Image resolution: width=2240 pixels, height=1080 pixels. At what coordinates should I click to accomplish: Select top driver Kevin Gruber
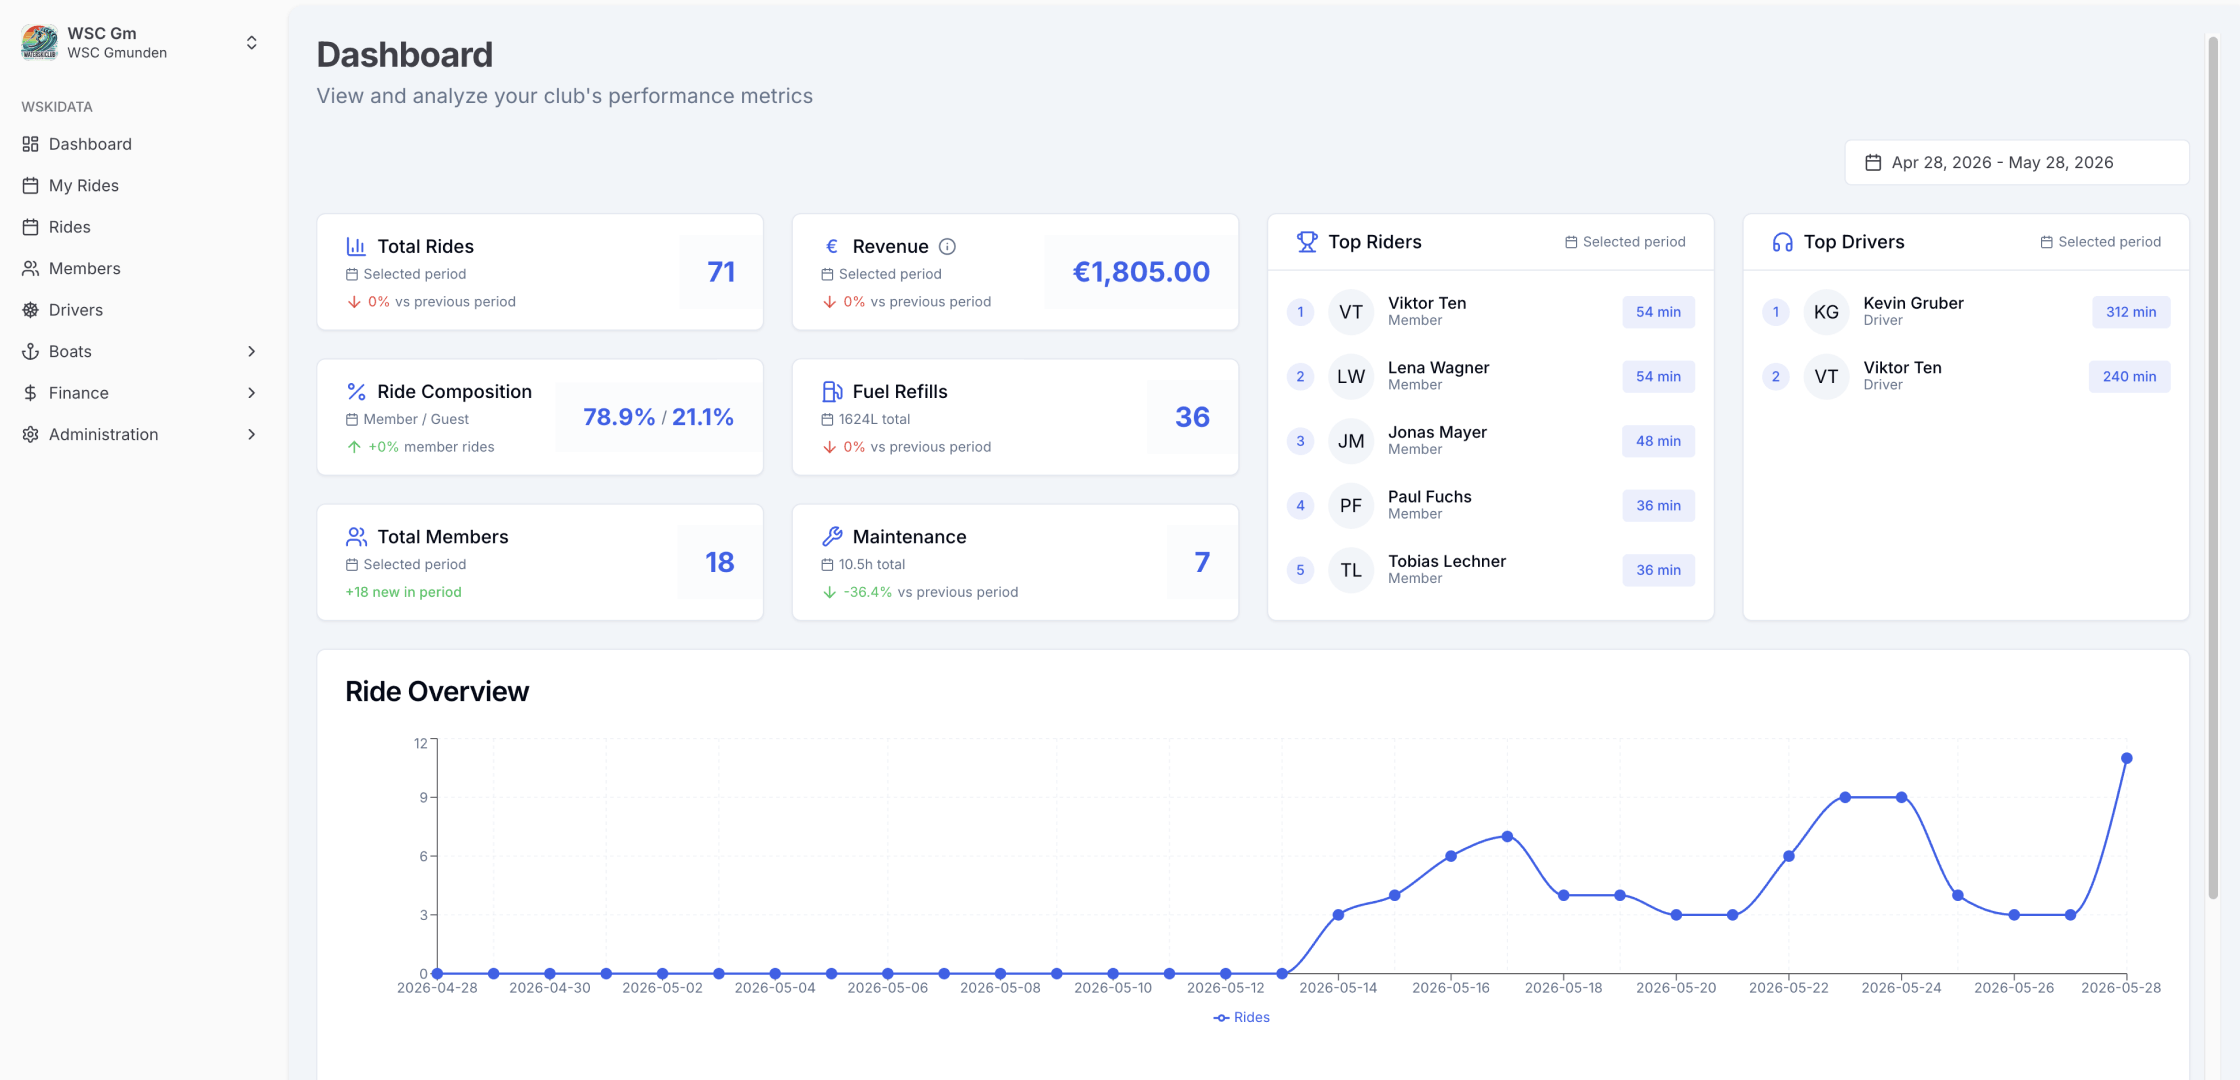1966,312
